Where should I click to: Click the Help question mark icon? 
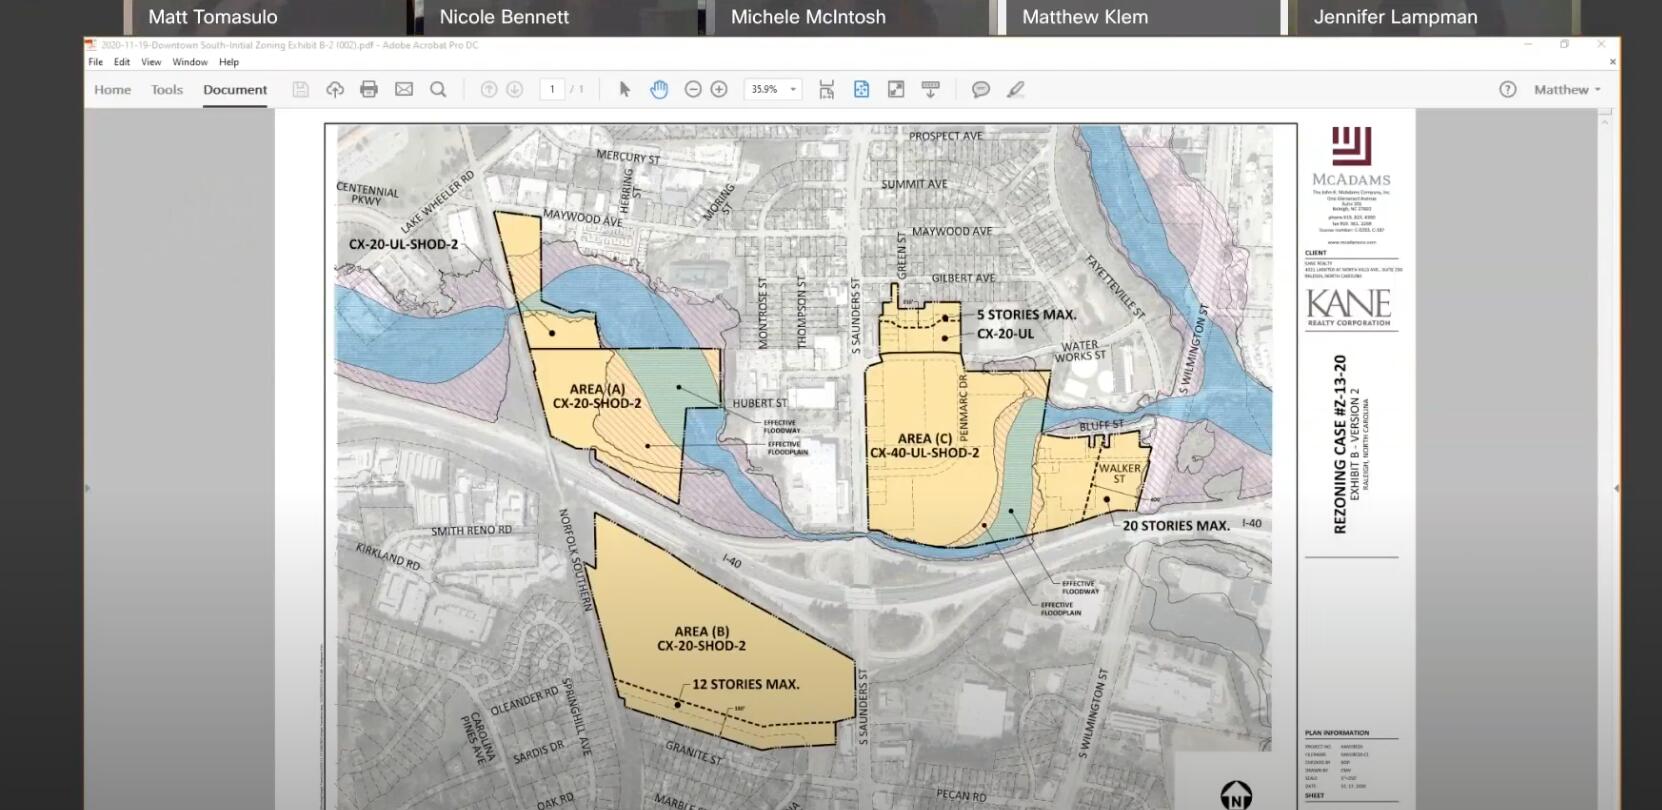[x=1508, y=90]
